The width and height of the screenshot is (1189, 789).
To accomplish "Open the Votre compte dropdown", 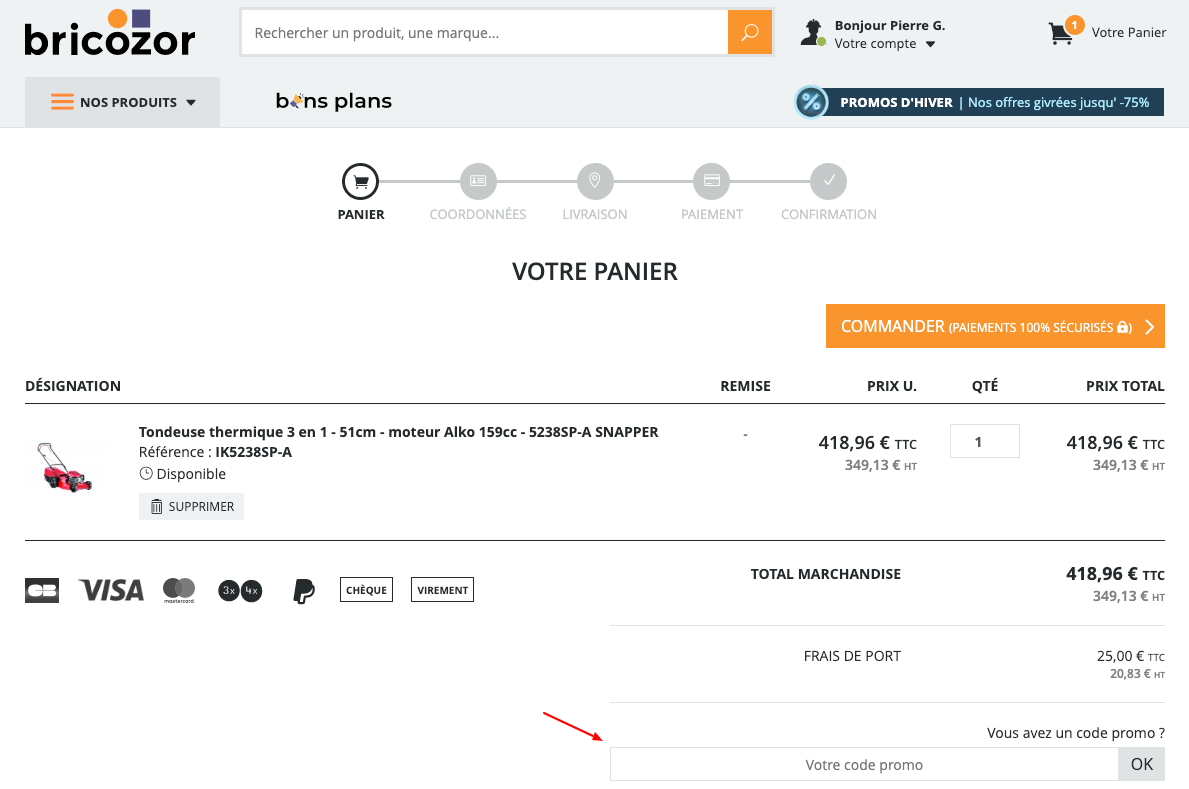I will point(885,44).
